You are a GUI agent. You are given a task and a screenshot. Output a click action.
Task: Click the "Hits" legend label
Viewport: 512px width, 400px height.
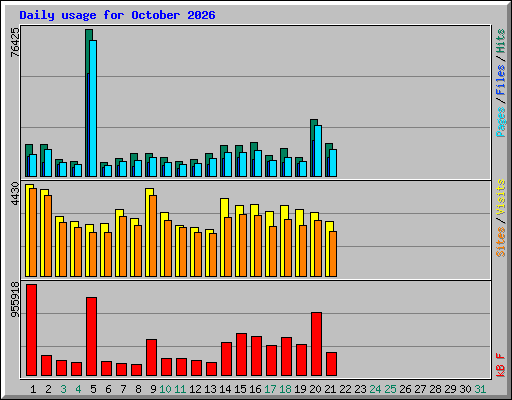[x=501, y=41]
